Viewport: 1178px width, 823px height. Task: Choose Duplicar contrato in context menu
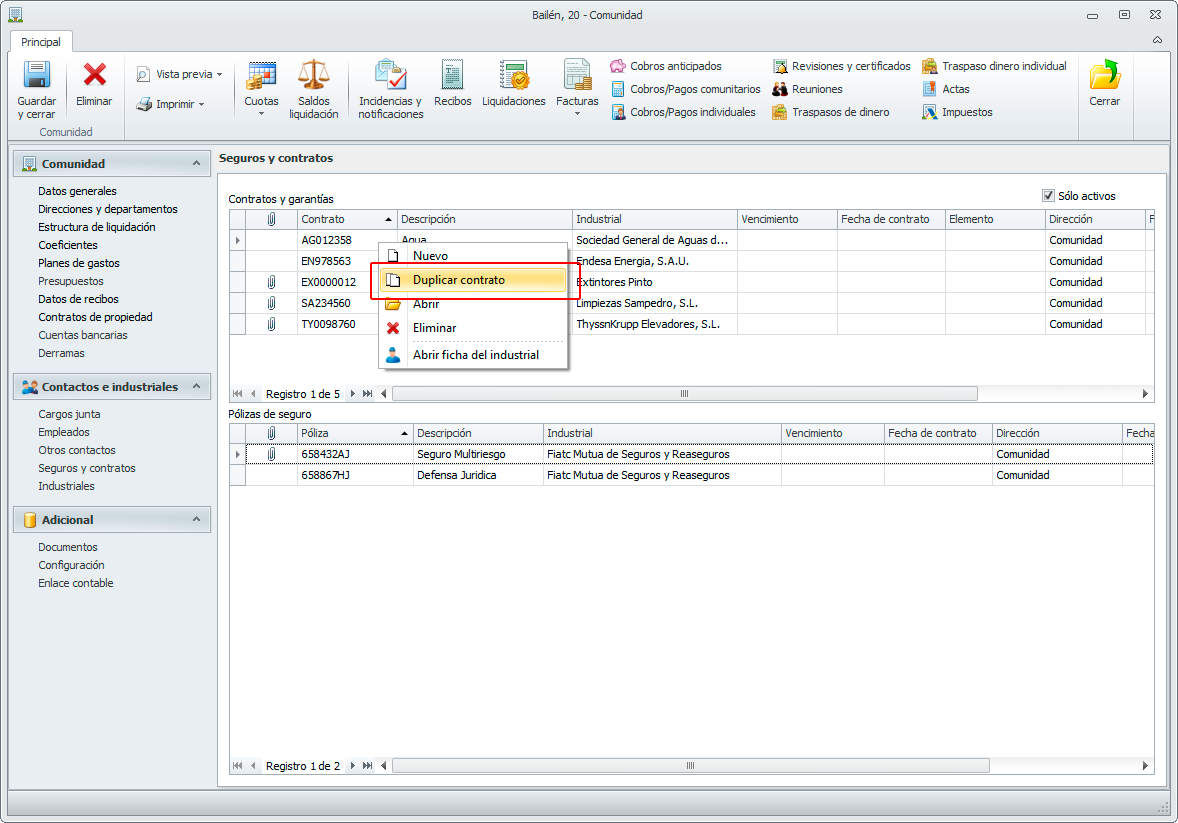[x=473, y=280]
